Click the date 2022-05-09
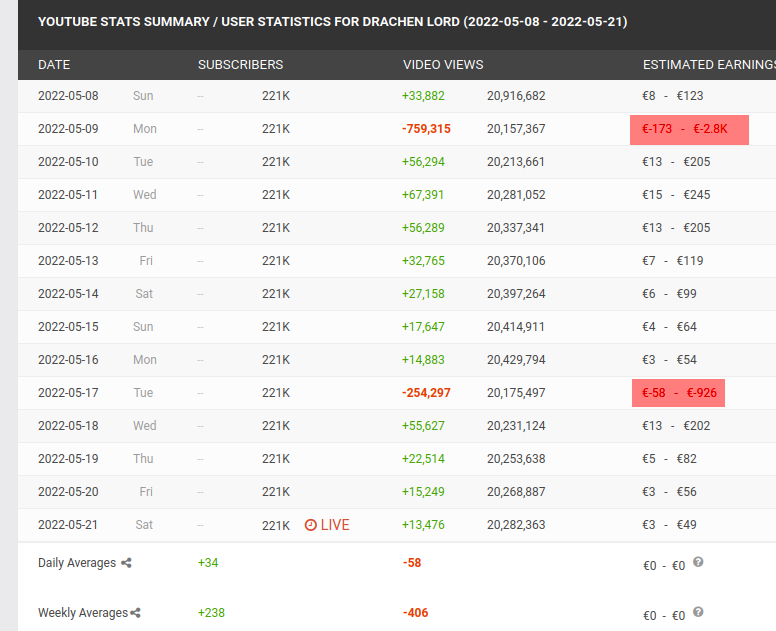The height and width of the screenshot is (631, 776). point(68,129)
